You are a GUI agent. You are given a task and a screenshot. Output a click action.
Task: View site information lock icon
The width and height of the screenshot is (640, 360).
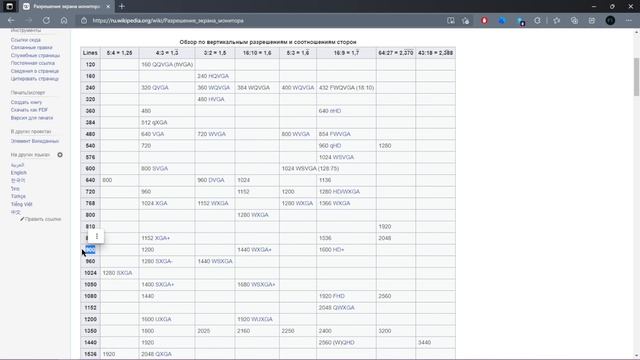pyautogui.click(x=84, y=20)
